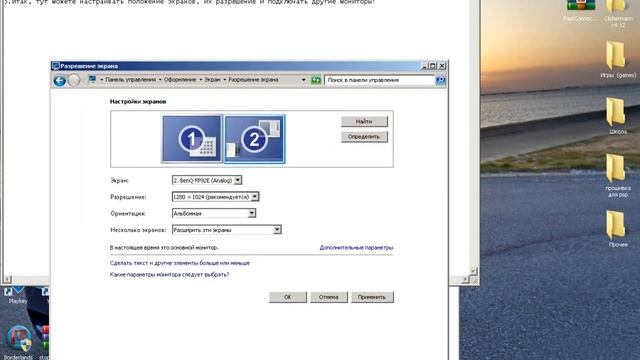Click the OK button
This screenshot has height=360, width=640.
288,297
